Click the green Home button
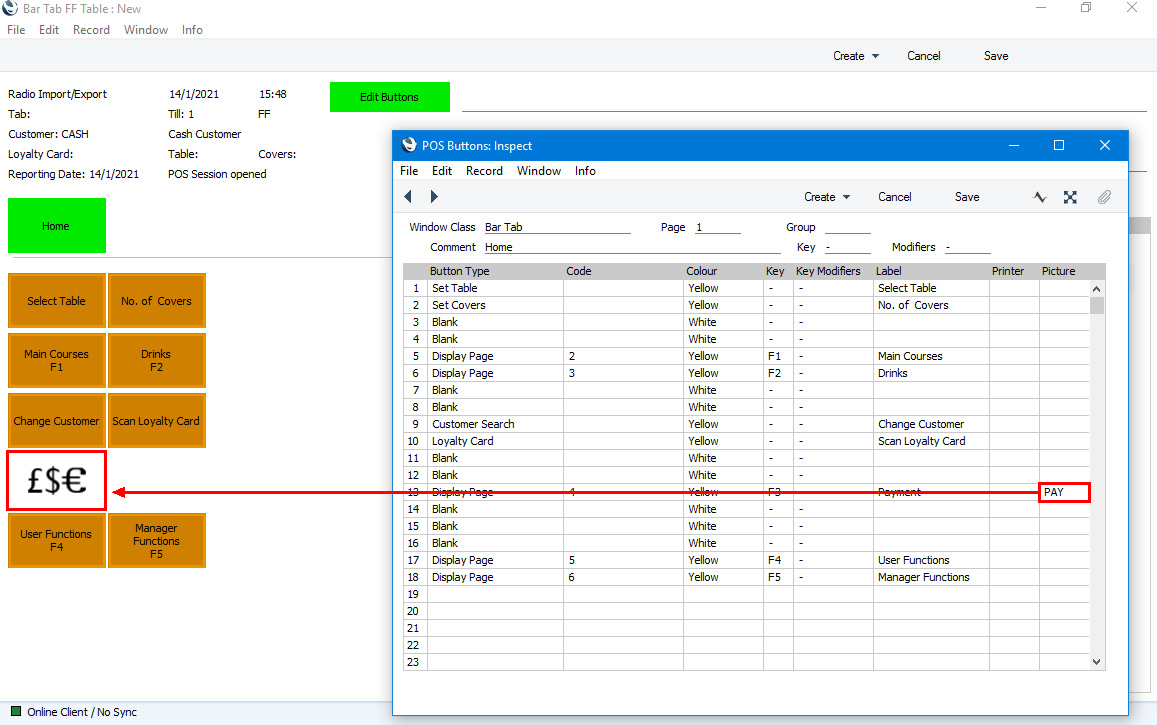The width and height of the screenshot is (1157, 725). click(57, 226)
